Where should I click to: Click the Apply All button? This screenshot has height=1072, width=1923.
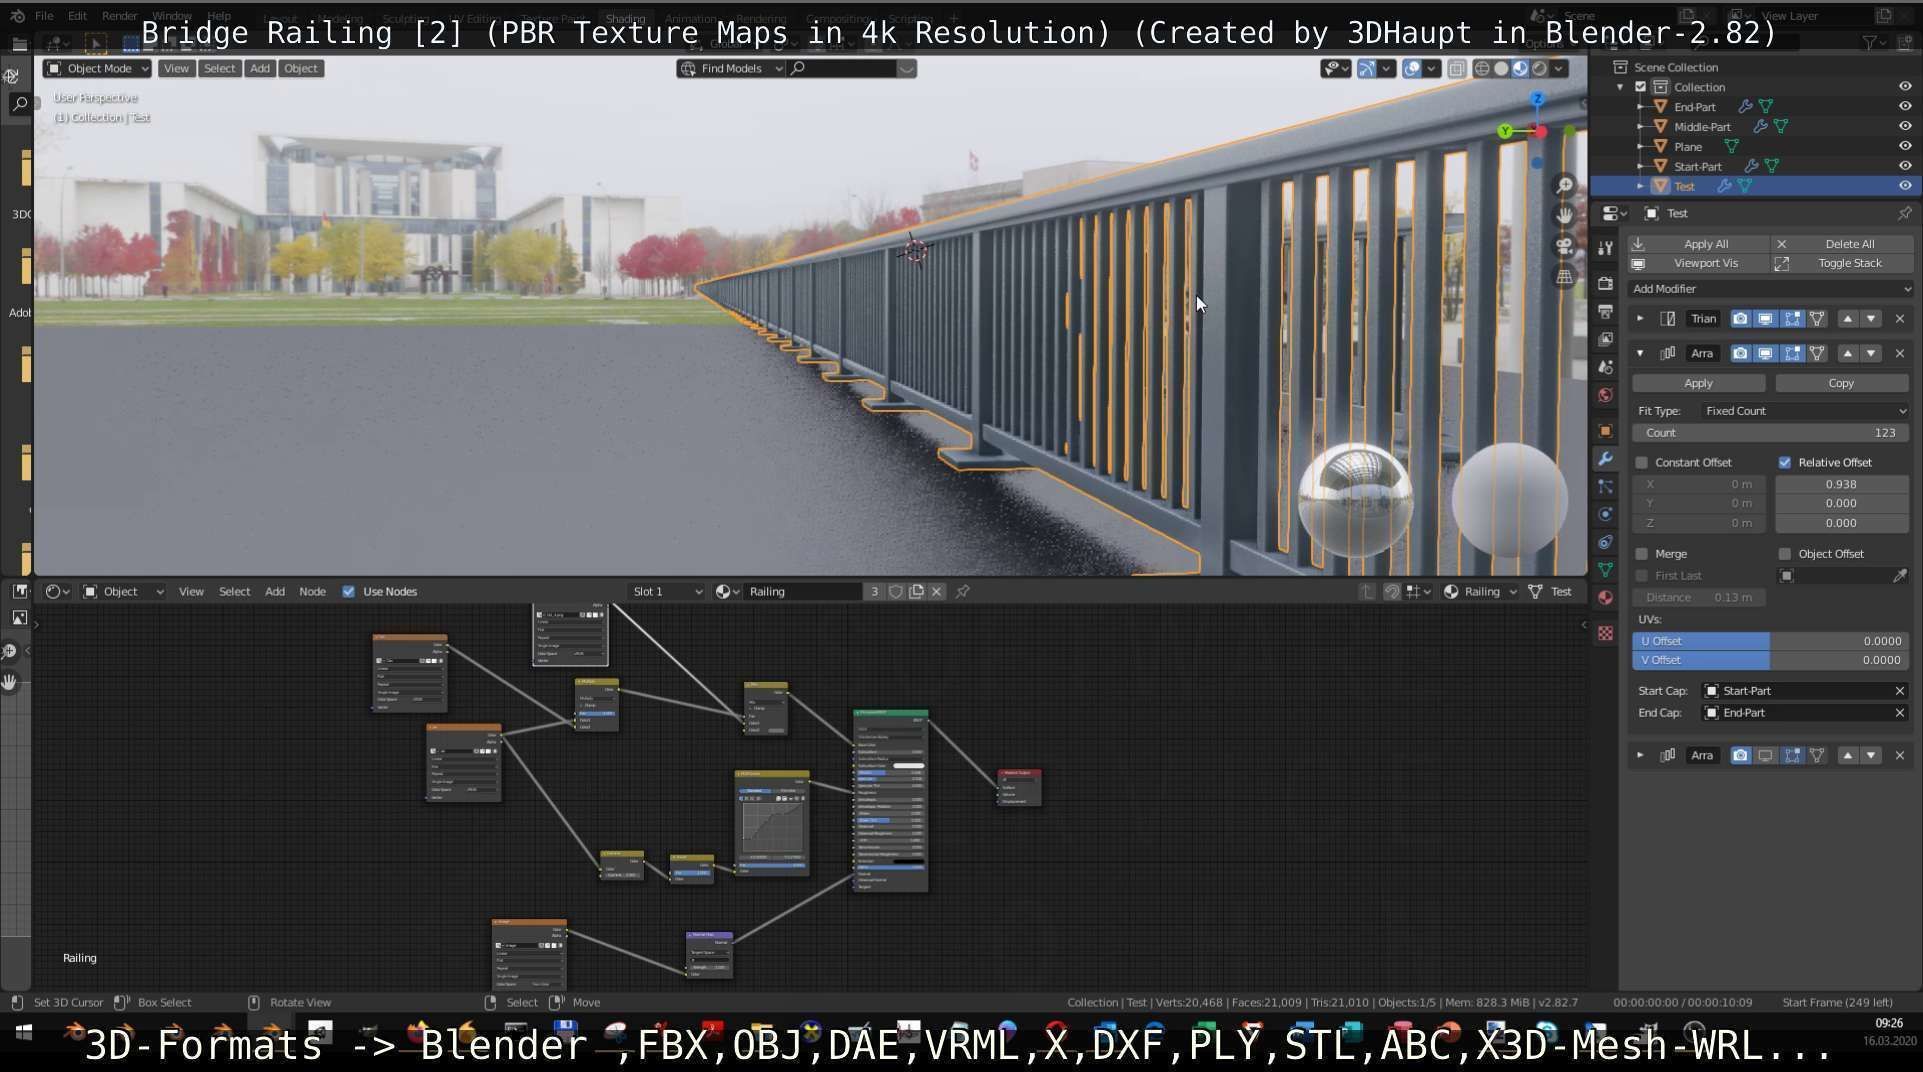coord(1698,244)
